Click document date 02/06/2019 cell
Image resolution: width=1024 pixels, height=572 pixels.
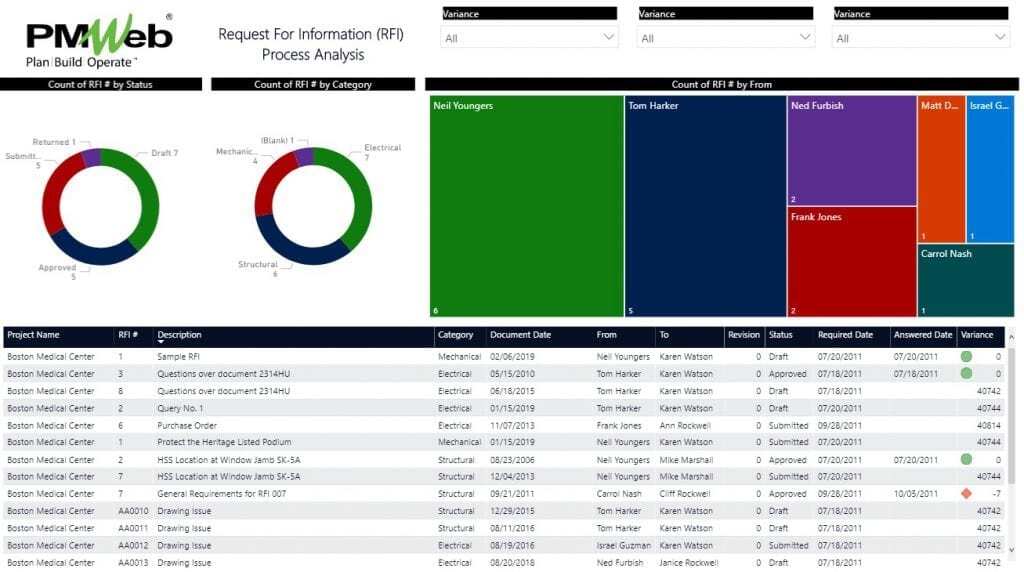512,357
